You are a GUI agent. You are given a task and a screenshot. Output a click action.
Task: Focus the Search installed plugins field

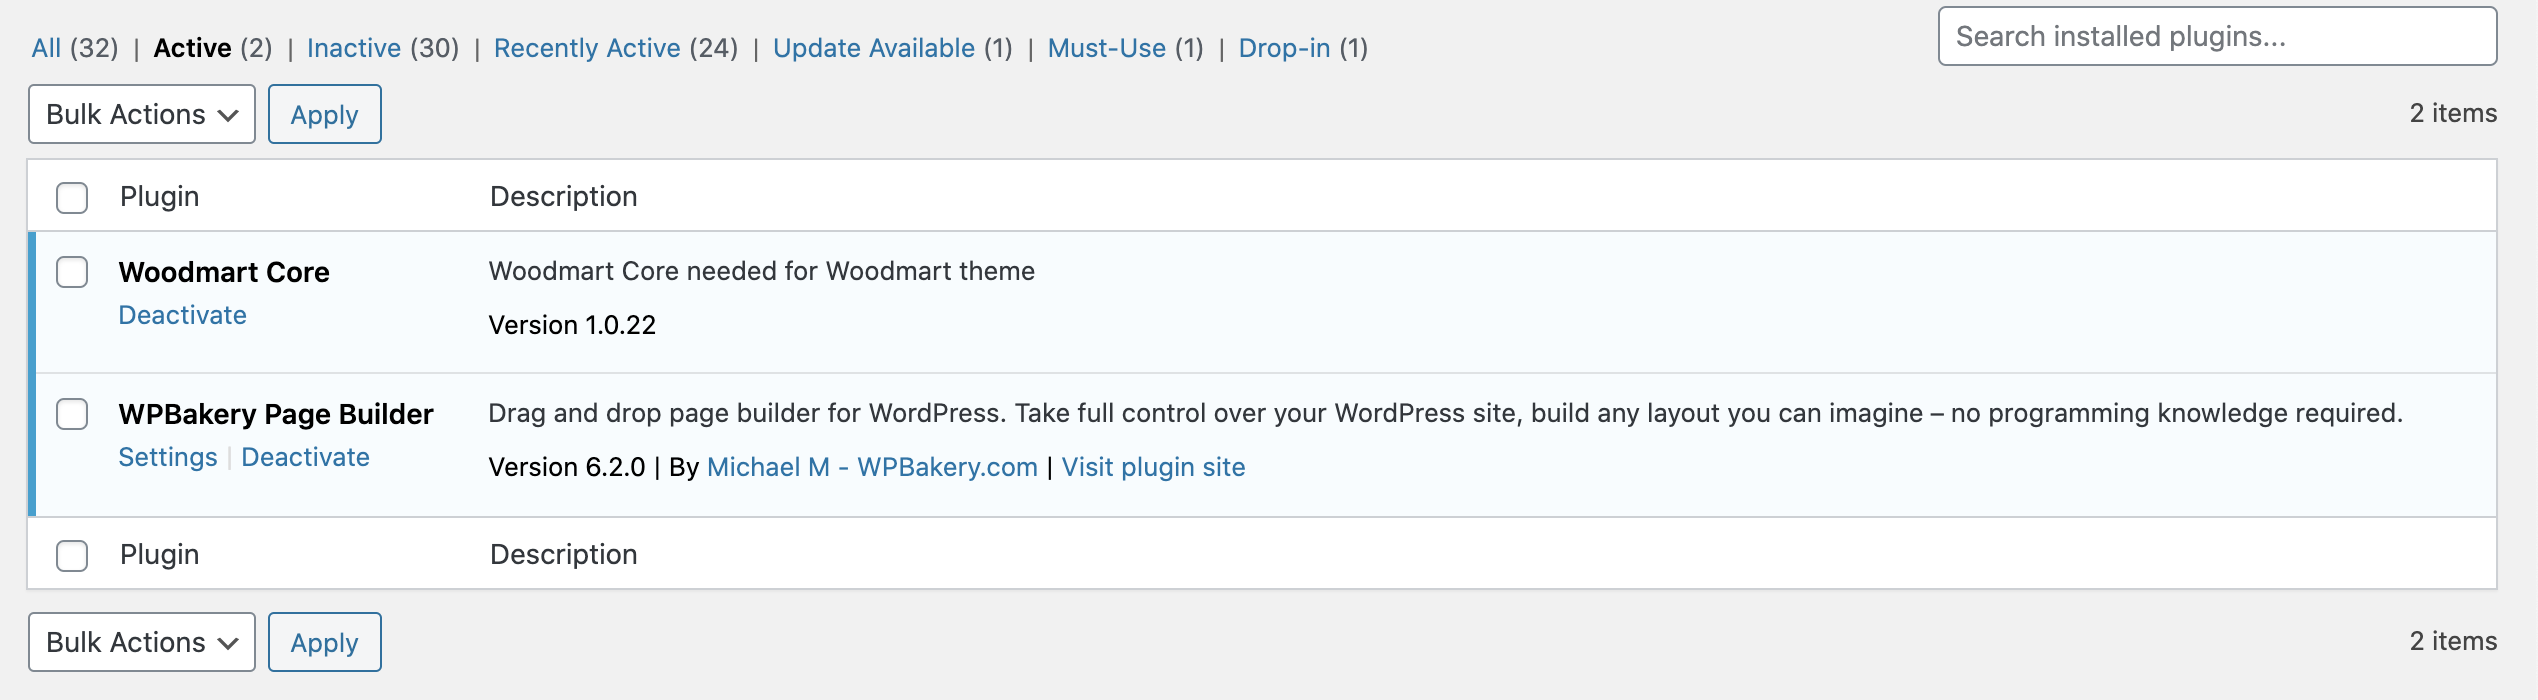click(2216, 36)
